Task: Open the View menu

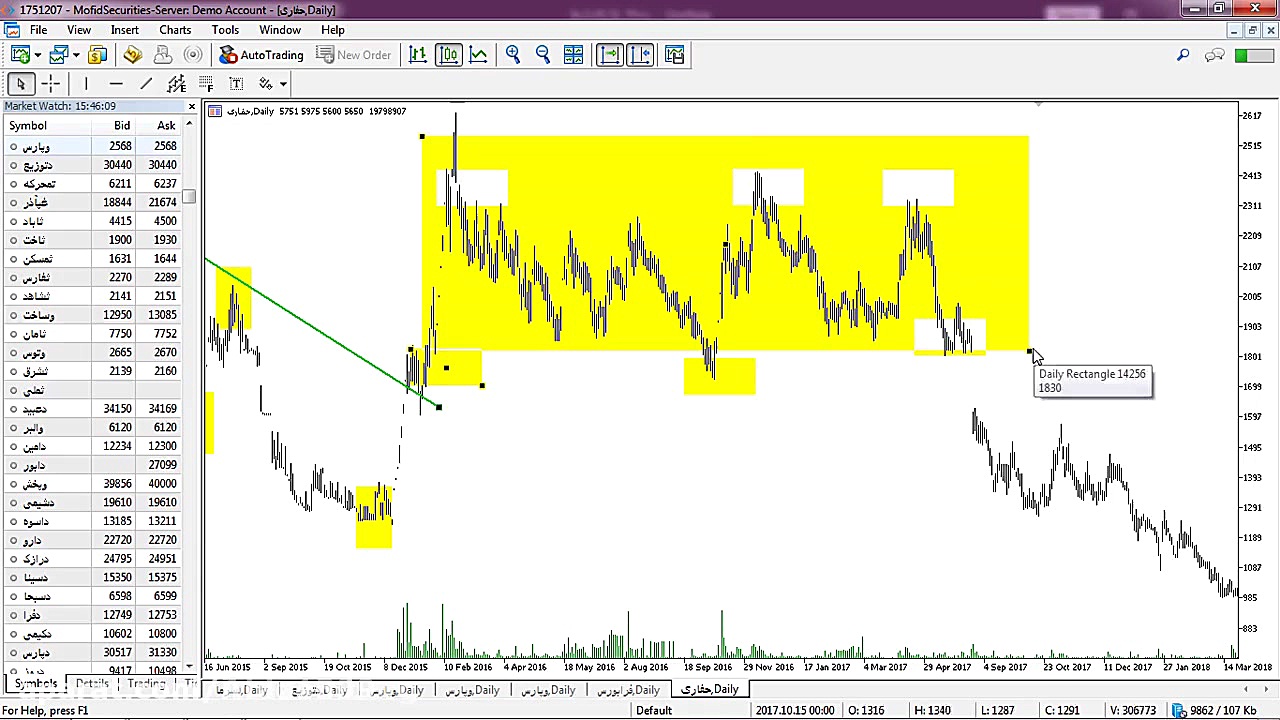Action: (x=79, y=30)
